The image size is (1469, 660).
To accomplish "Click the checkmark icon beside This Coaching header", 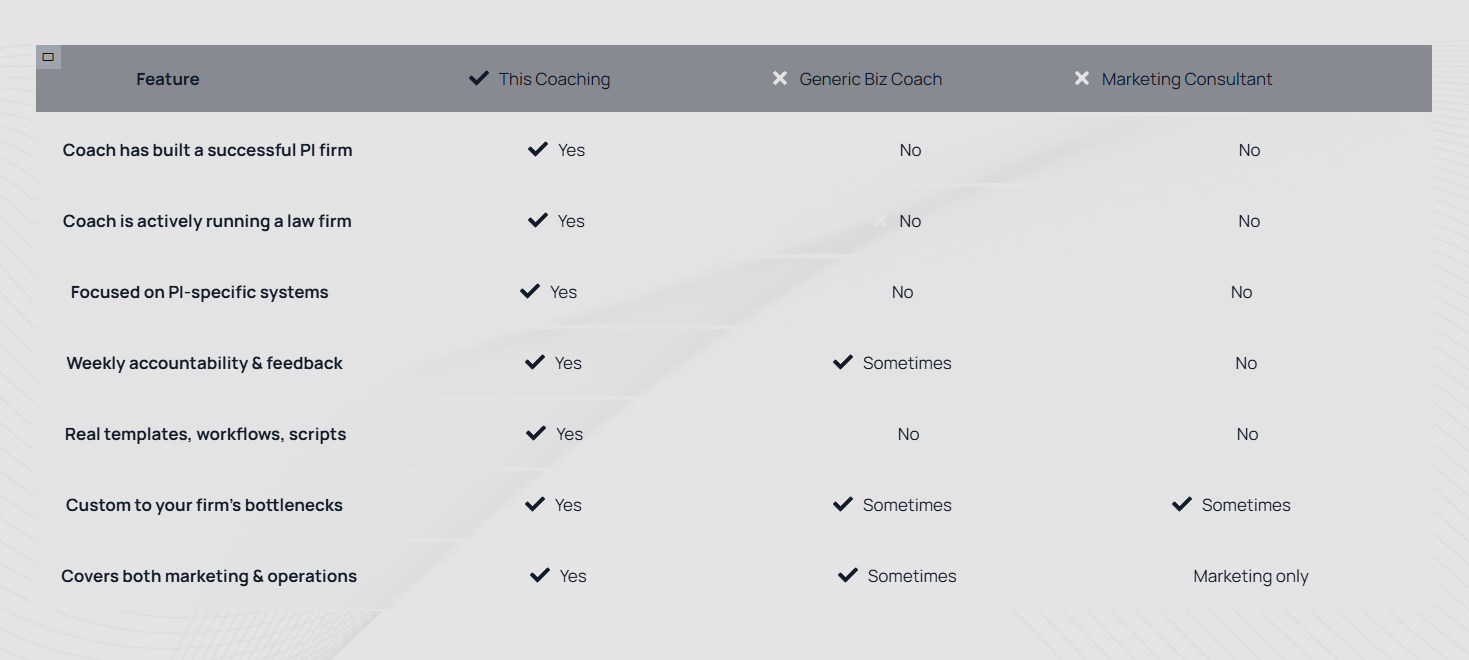I will [479, 78].
